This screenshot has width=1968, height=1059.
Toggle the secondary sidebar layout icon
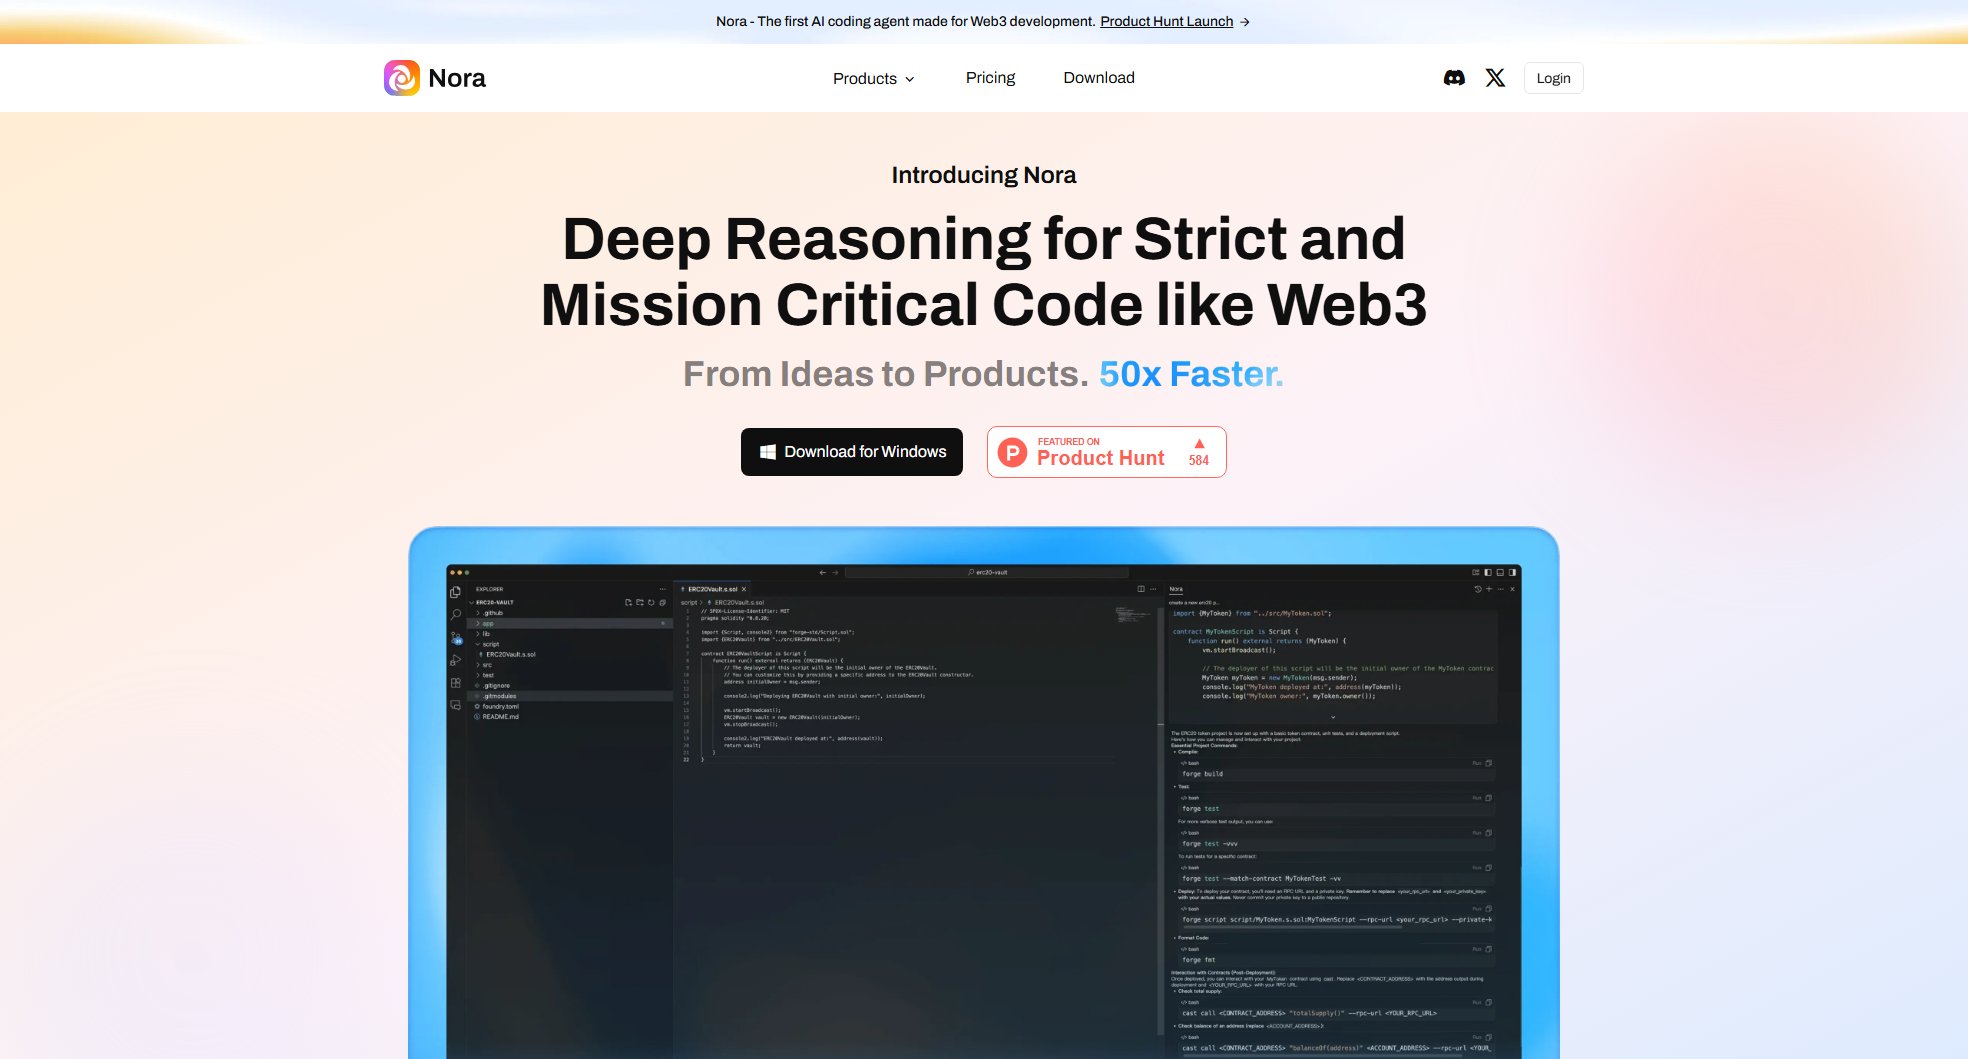(x=1512, y=572)
